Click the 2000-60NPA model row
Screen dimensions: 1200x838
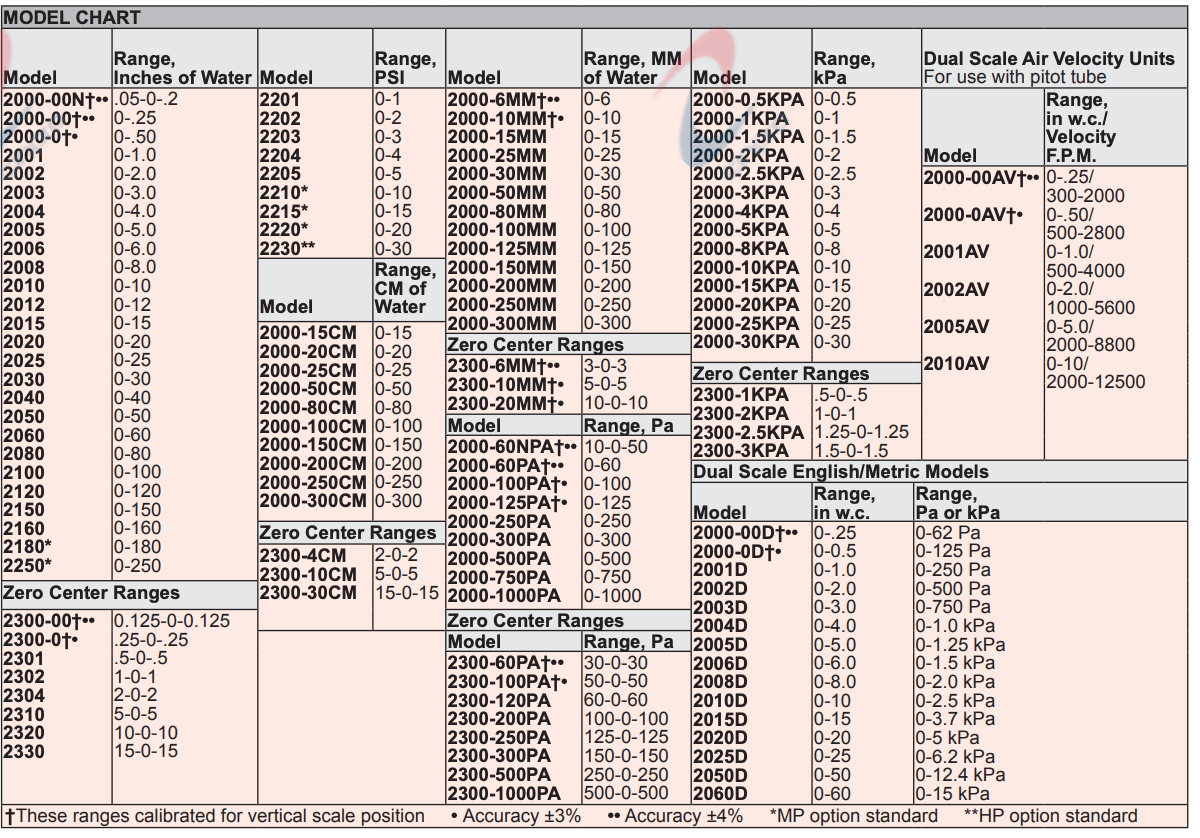[x=511, y=447]
